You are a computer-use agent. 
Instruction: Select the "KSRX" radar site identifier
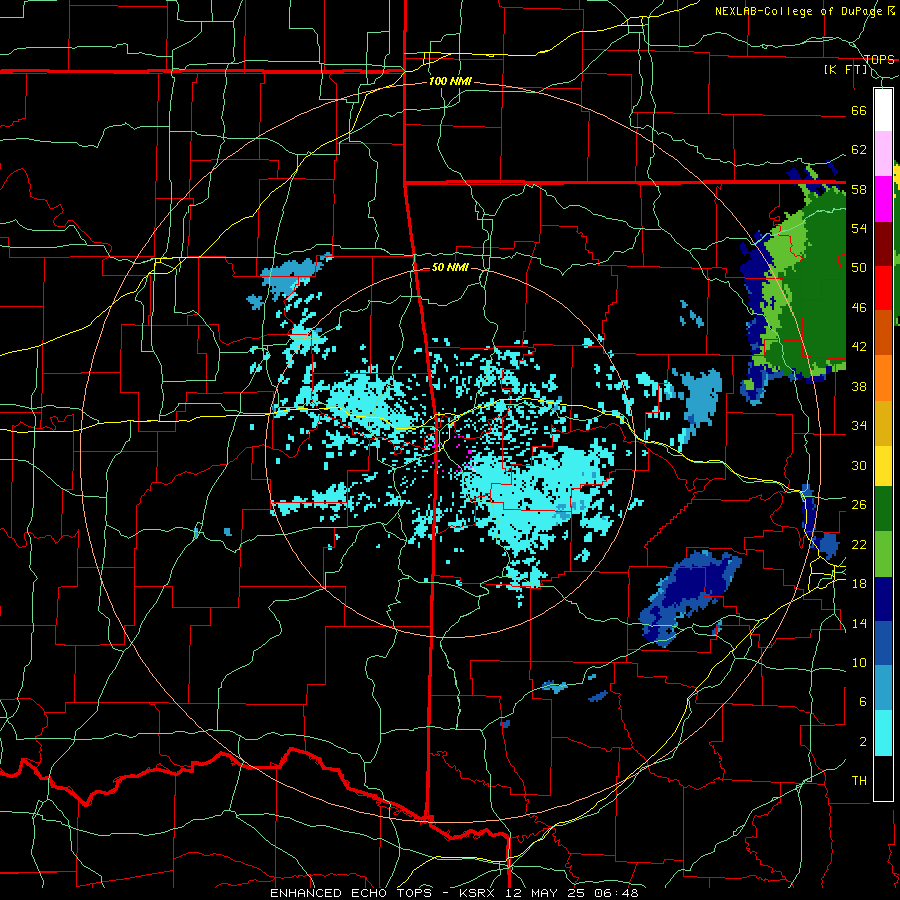(x=479, y=893)
